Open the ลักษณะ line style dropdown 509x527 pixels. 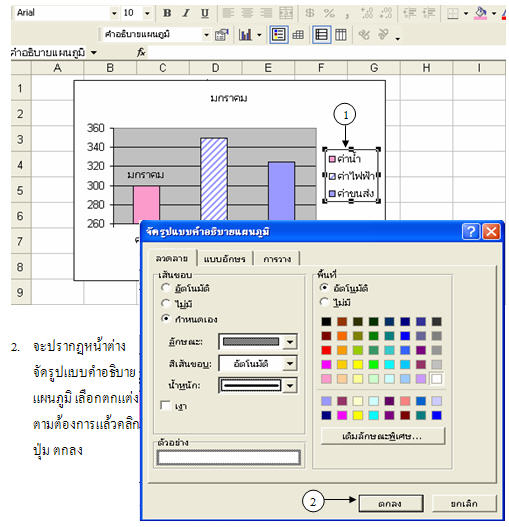(290, 342)
